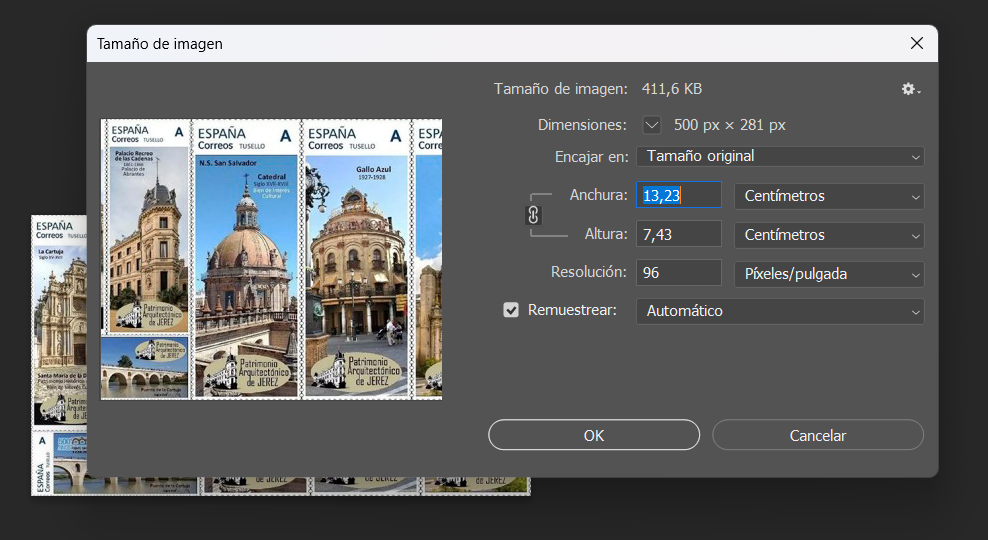Open the Altura units dropdown (Centímetros)
The image size is (988, 540).
coord(829,235)
